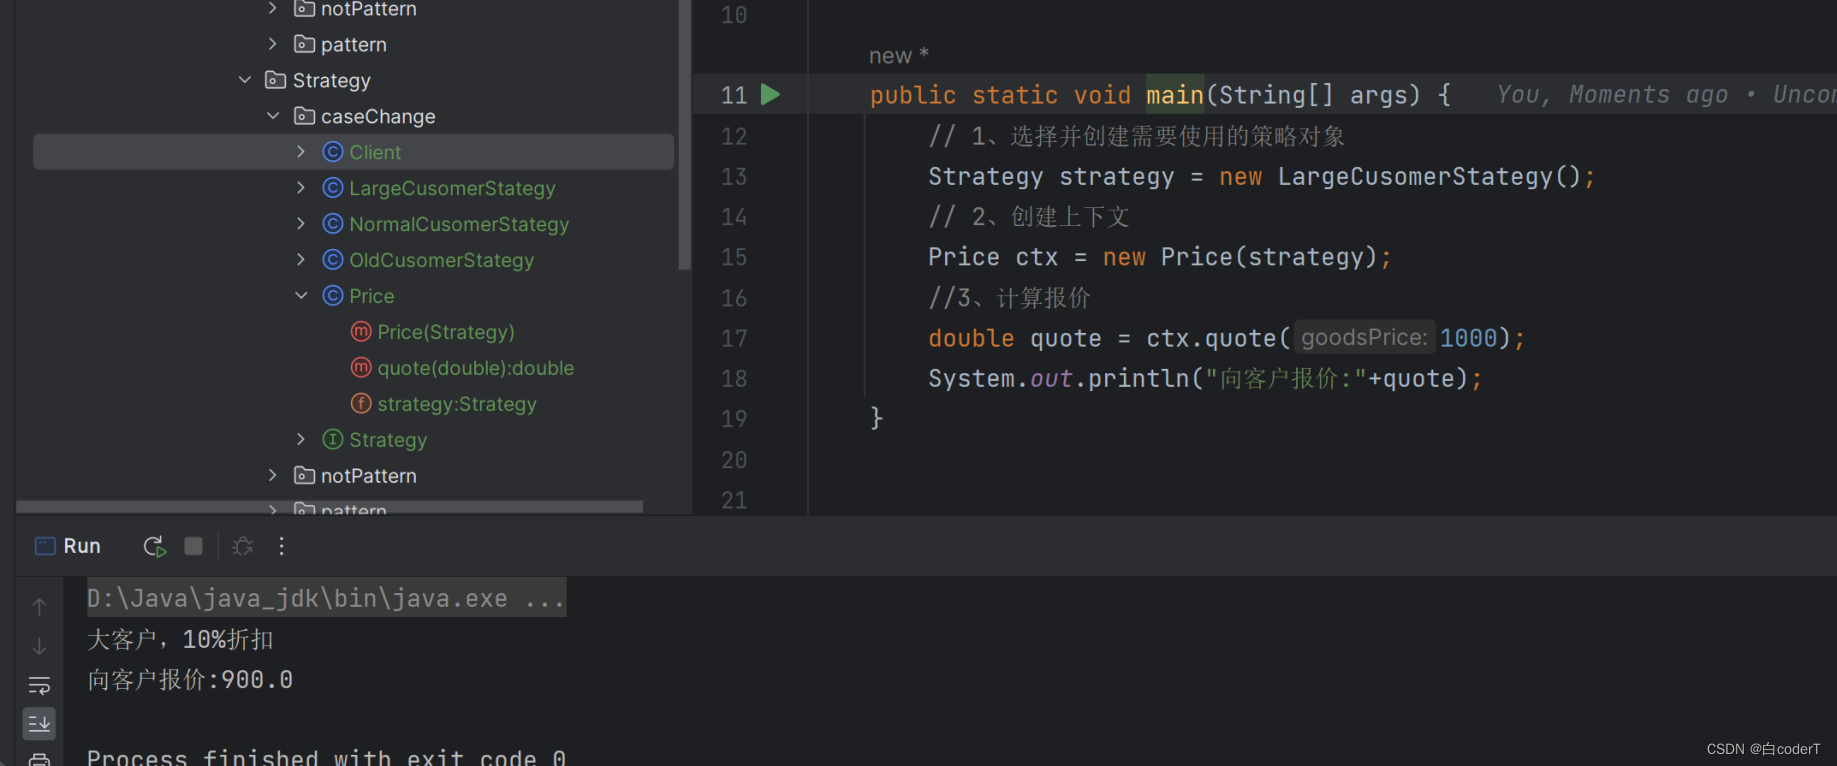
Task: Click the Strategy interface icon
Action: (x=333, y=440)
